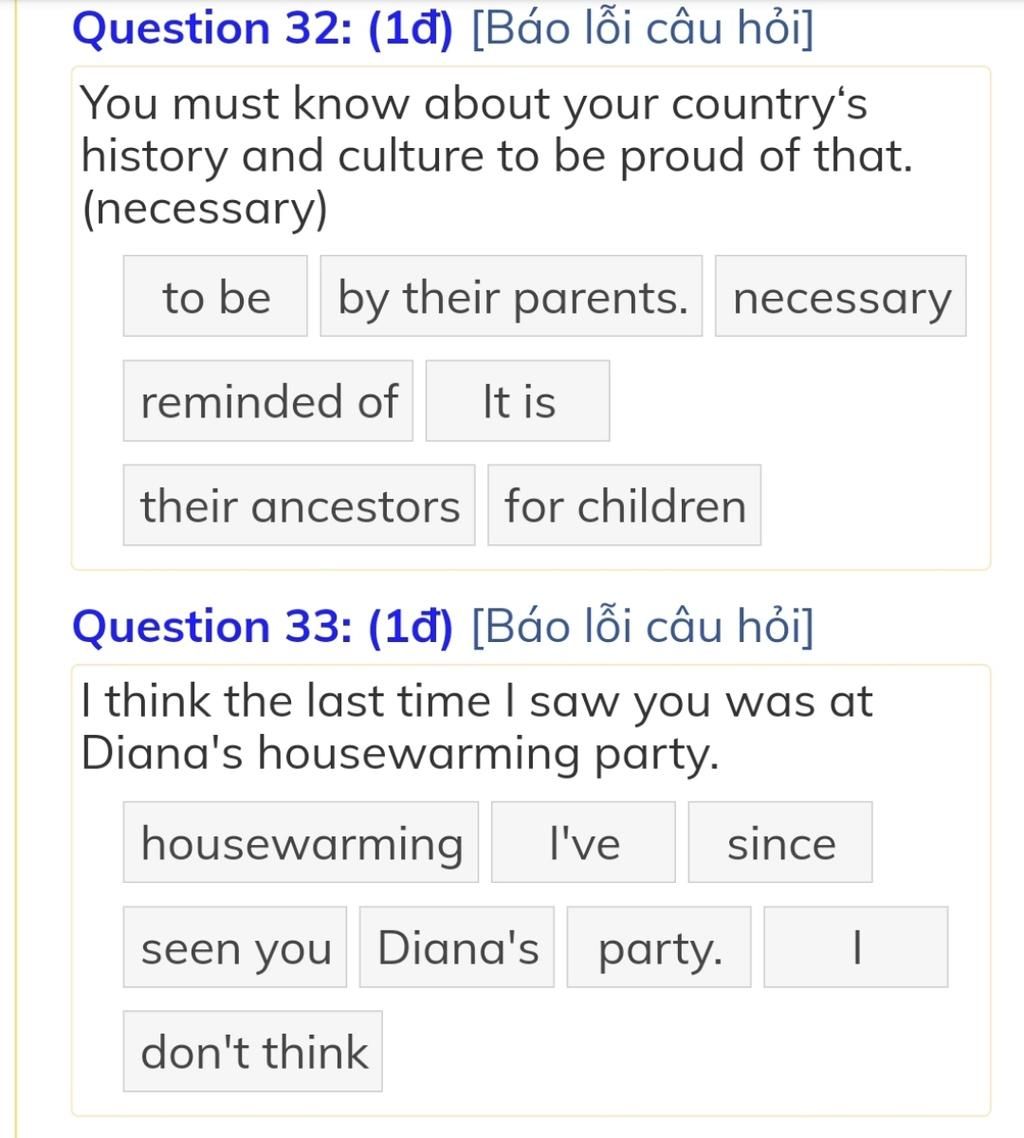Choose the "necessary" word tile
This screenshot has width=1024, height=1138.
click(840, 296)
